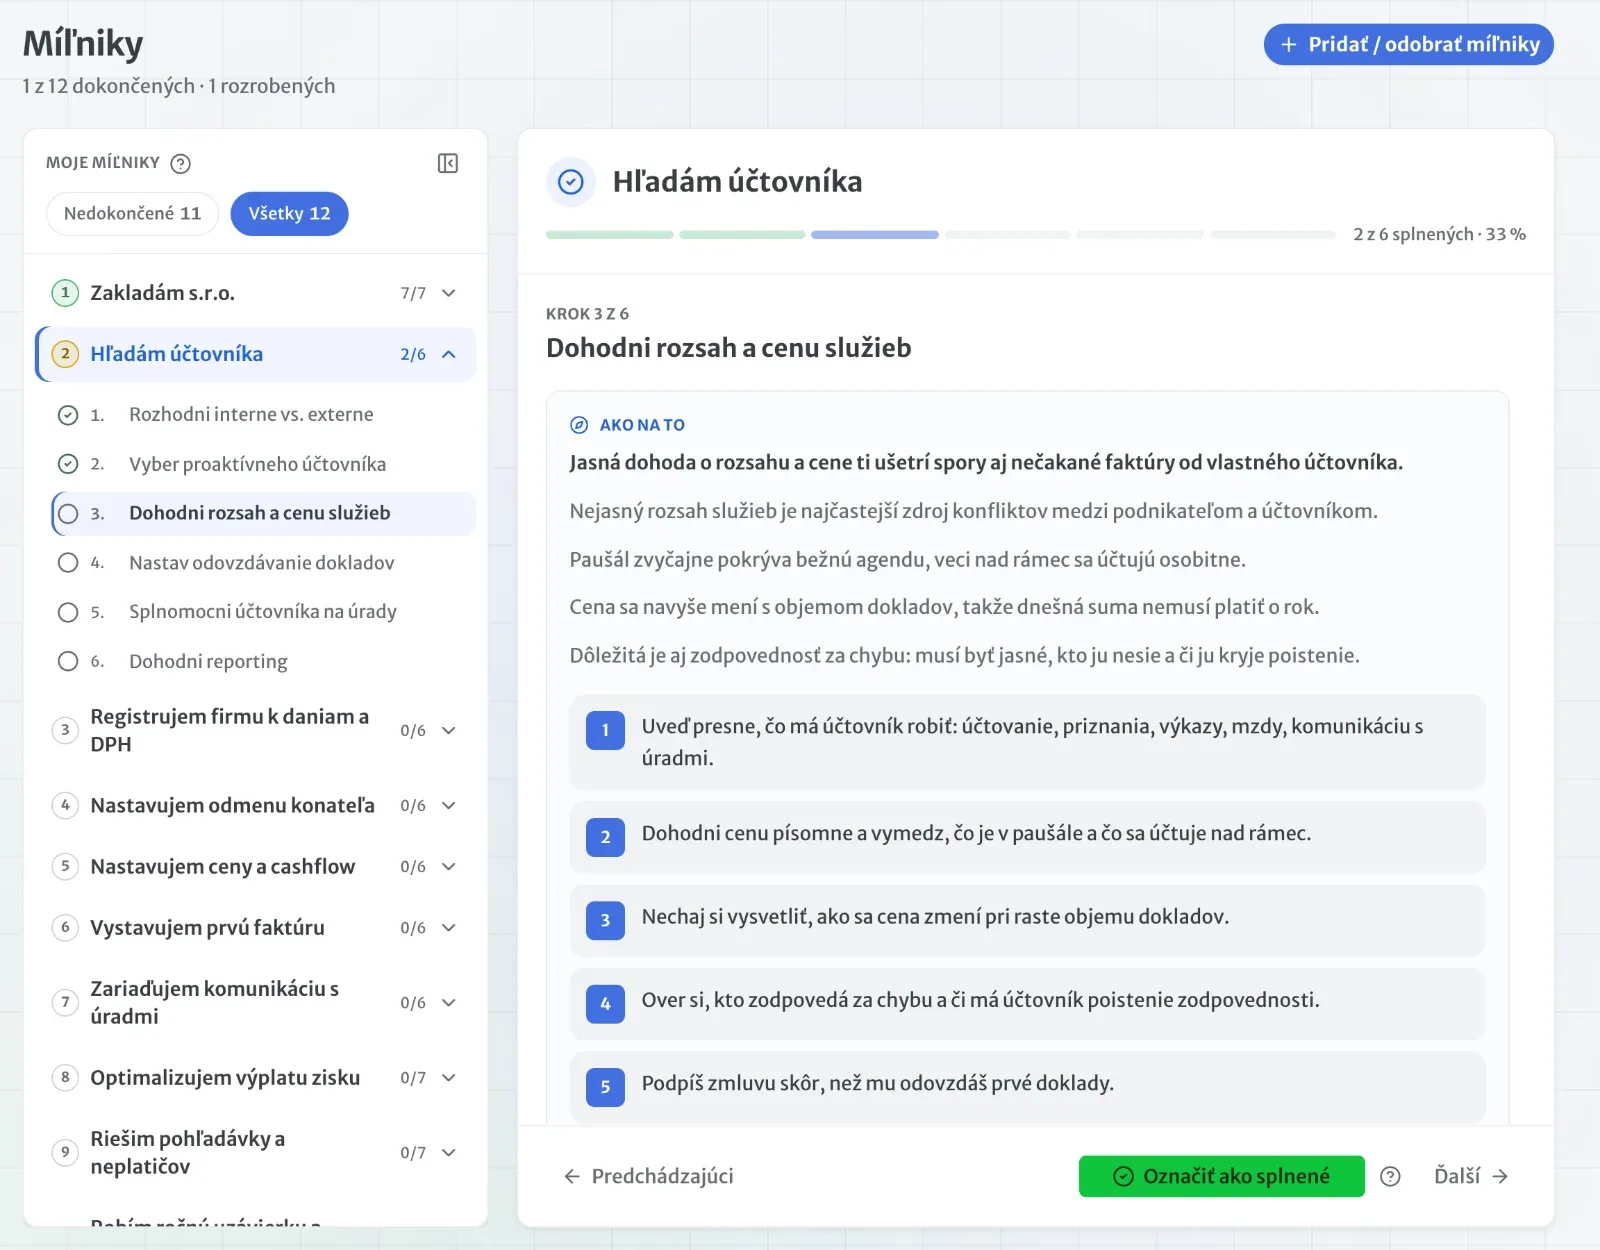Image resolution: width=1600 pixels, height=1250 pixels.
Task: Click Označiť ako splnené green button
Action: click(x=1221, y=1176)
